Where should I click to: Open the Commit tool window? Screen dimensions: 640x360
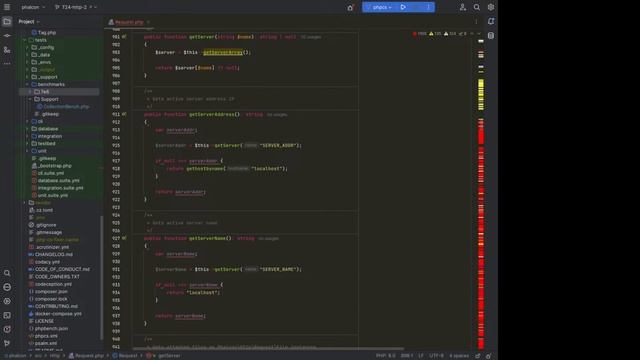pos(7,36)
